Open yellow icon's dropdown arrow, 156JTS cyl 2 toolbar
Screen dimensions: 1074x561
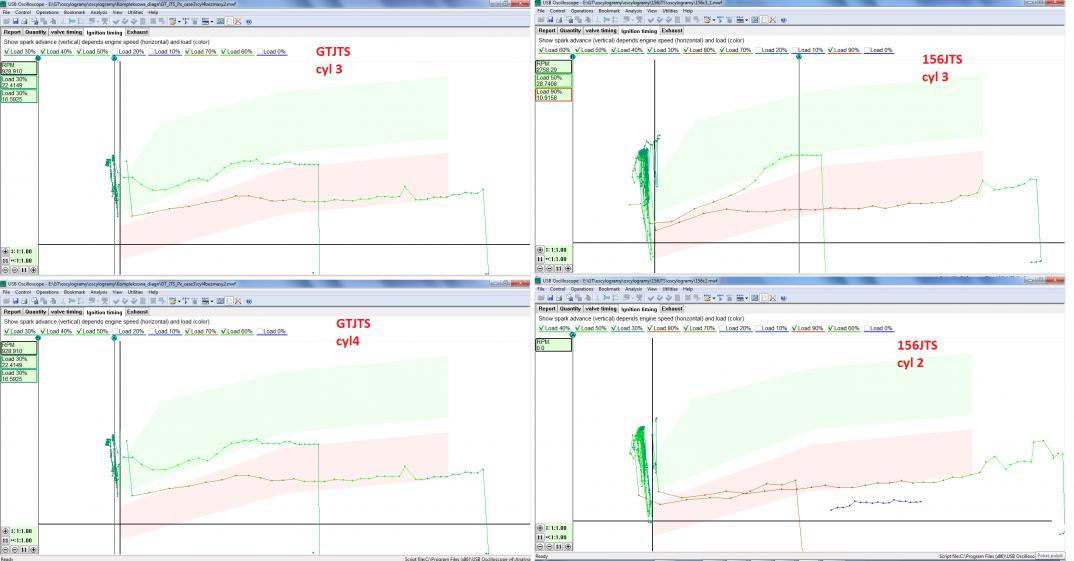(714, 298)
